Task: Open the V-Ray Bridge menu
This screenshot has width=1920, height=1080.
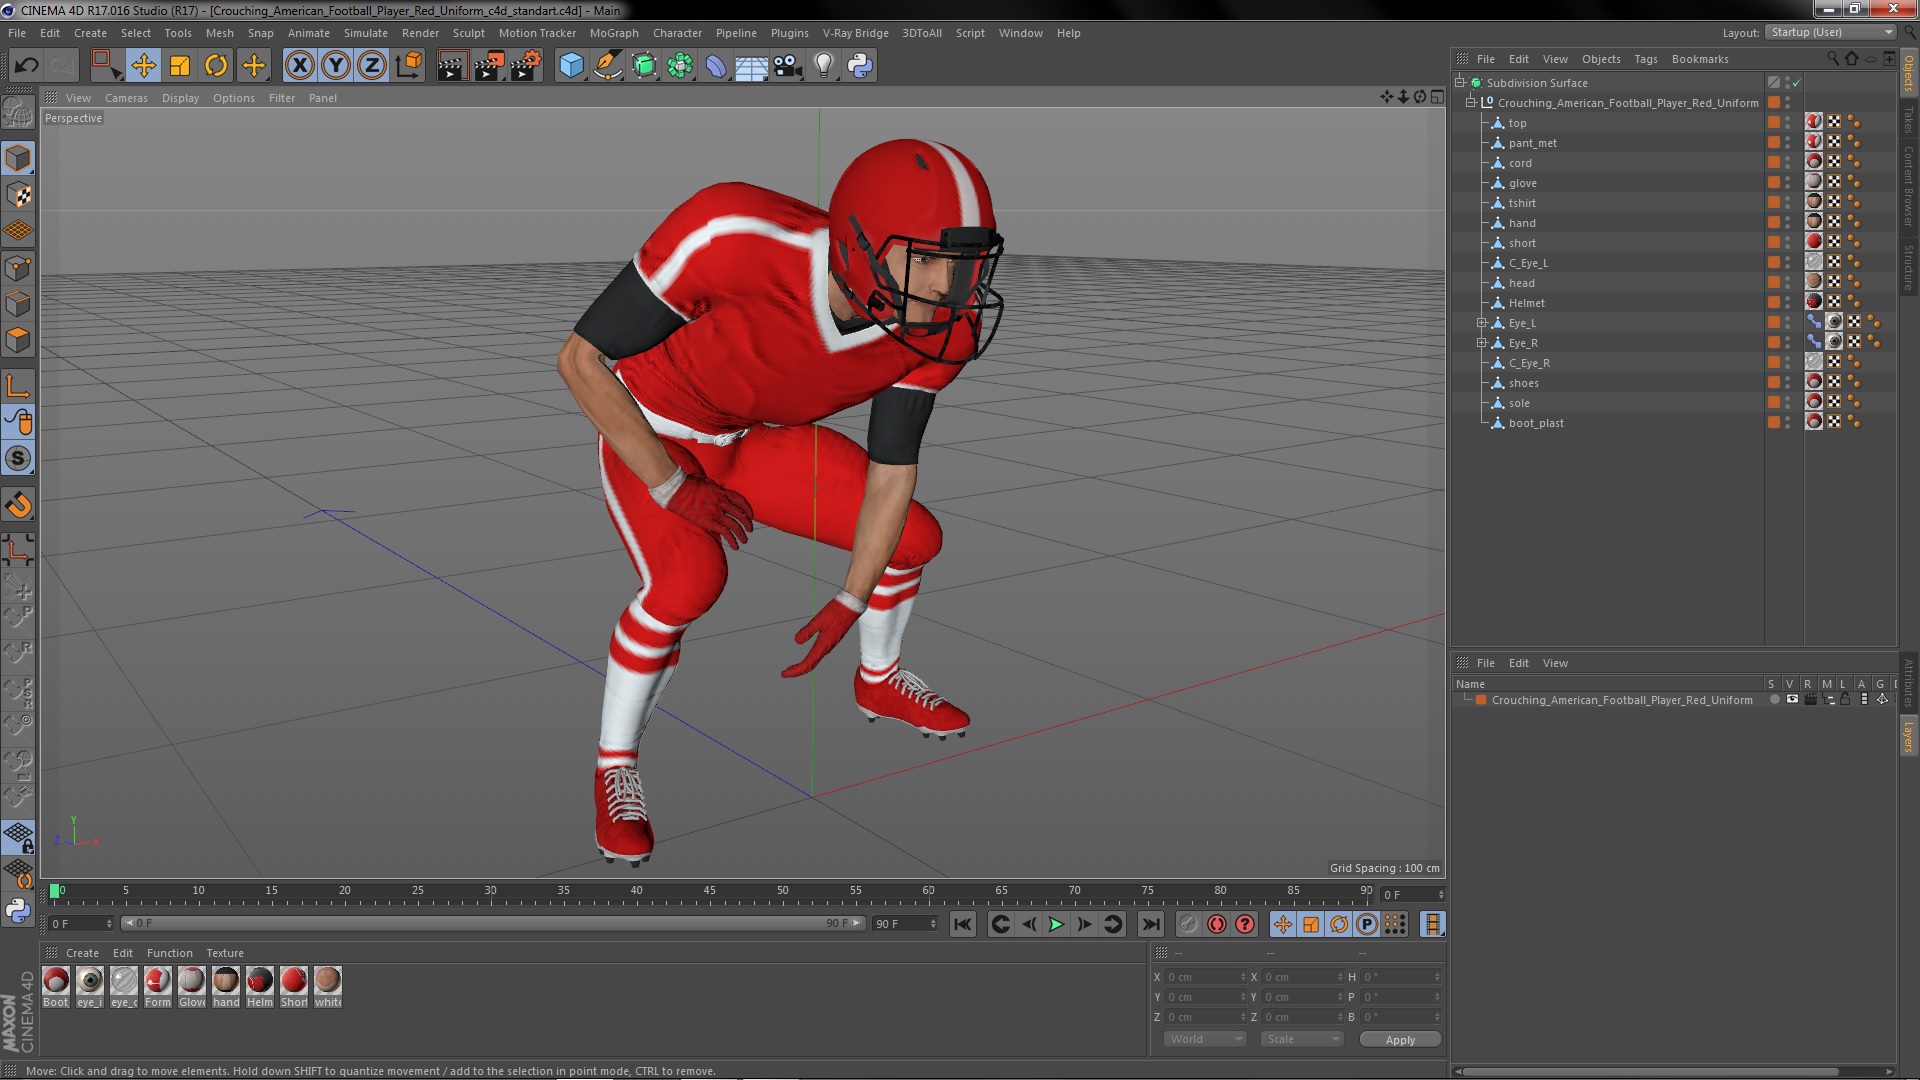Action: pyautogui.click(x=855, y=33)
